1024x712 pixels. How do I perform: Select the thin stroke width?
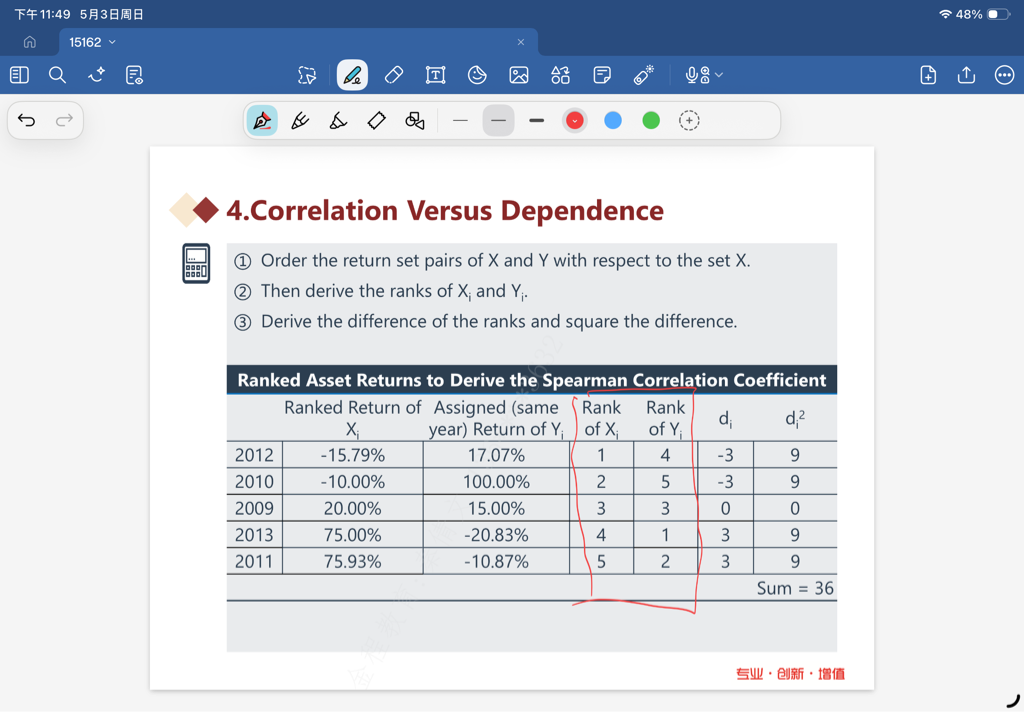tap(460, 120)
